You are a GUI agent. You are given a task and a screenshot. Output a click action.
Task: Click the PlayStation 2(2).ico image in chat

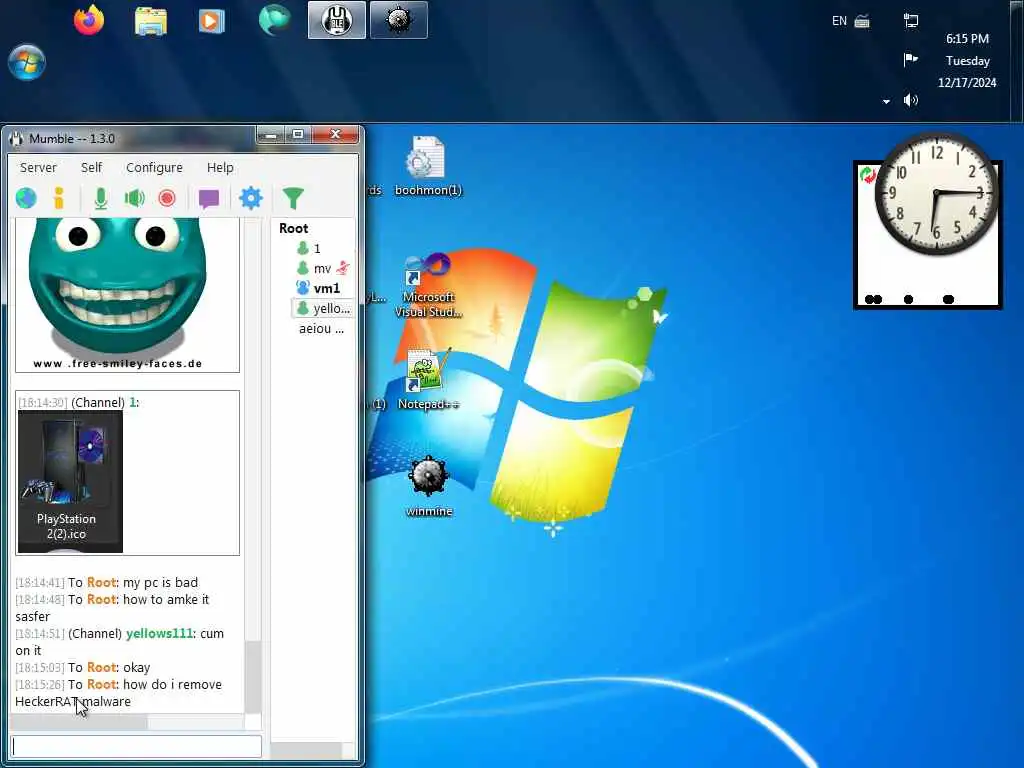70,481
